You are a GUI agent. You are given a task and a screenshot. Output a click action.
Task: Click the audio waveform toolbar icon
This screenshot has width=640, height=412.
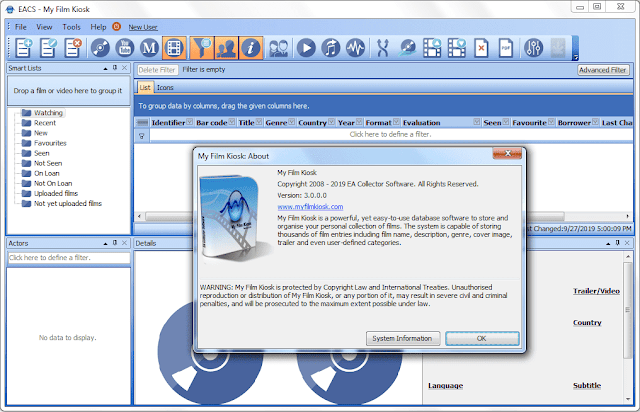coord(356,48)
